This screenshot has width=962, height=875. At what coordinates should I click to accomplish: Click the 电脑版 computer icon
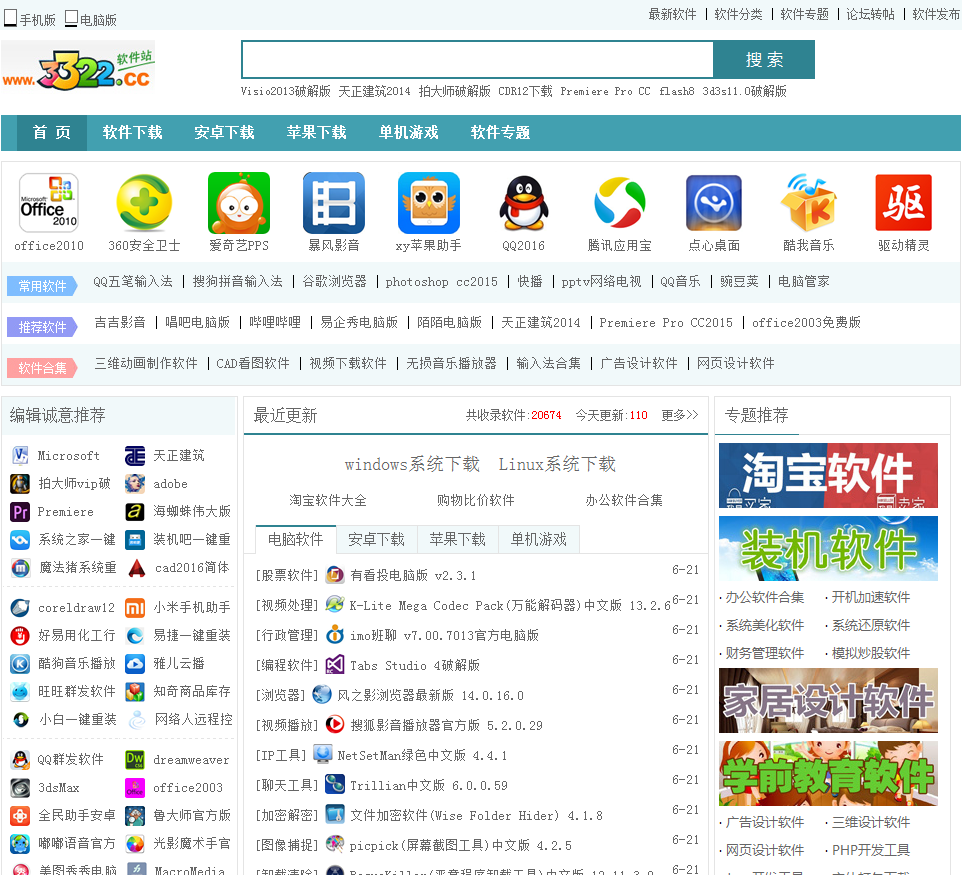(71, 18)
